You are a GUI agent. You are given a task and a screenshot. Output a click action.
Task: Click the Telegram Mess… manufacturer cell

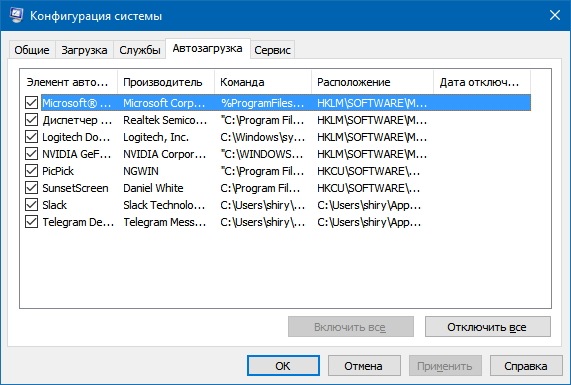coord(165,222)
